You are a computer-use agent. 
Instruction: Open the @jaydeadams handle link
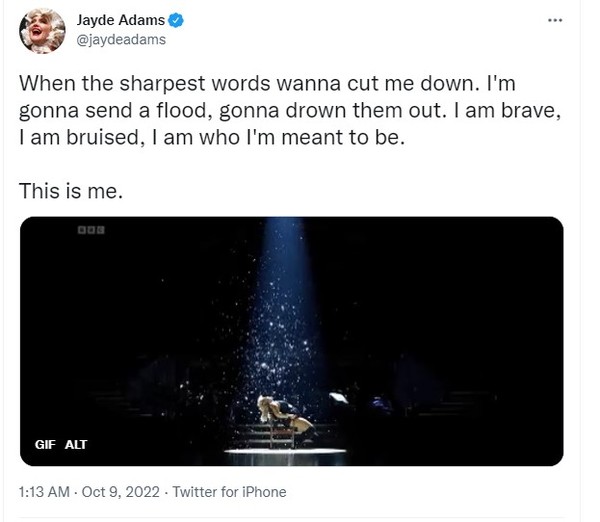tap(121, 40)
